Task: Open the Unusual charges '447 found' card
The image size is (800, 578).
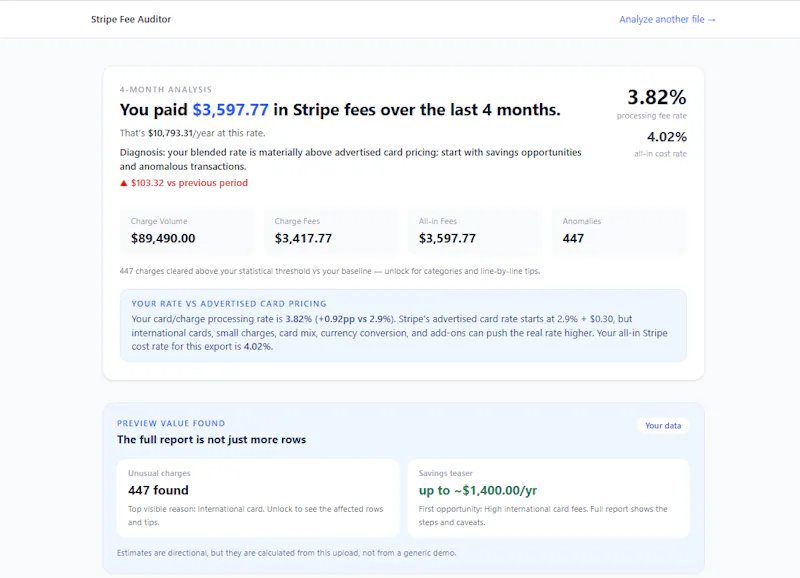Action: [x=258, y=498]
